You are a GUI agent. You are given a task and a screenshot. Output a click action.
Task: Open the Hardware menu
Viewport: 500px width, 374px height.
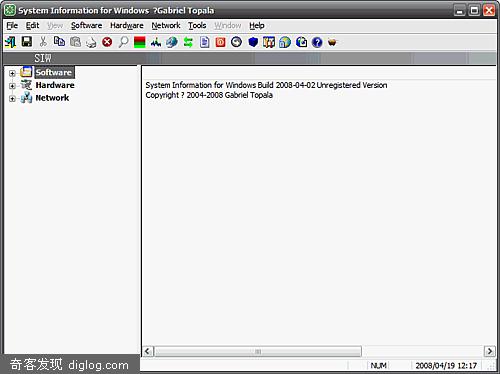[127, 26]
